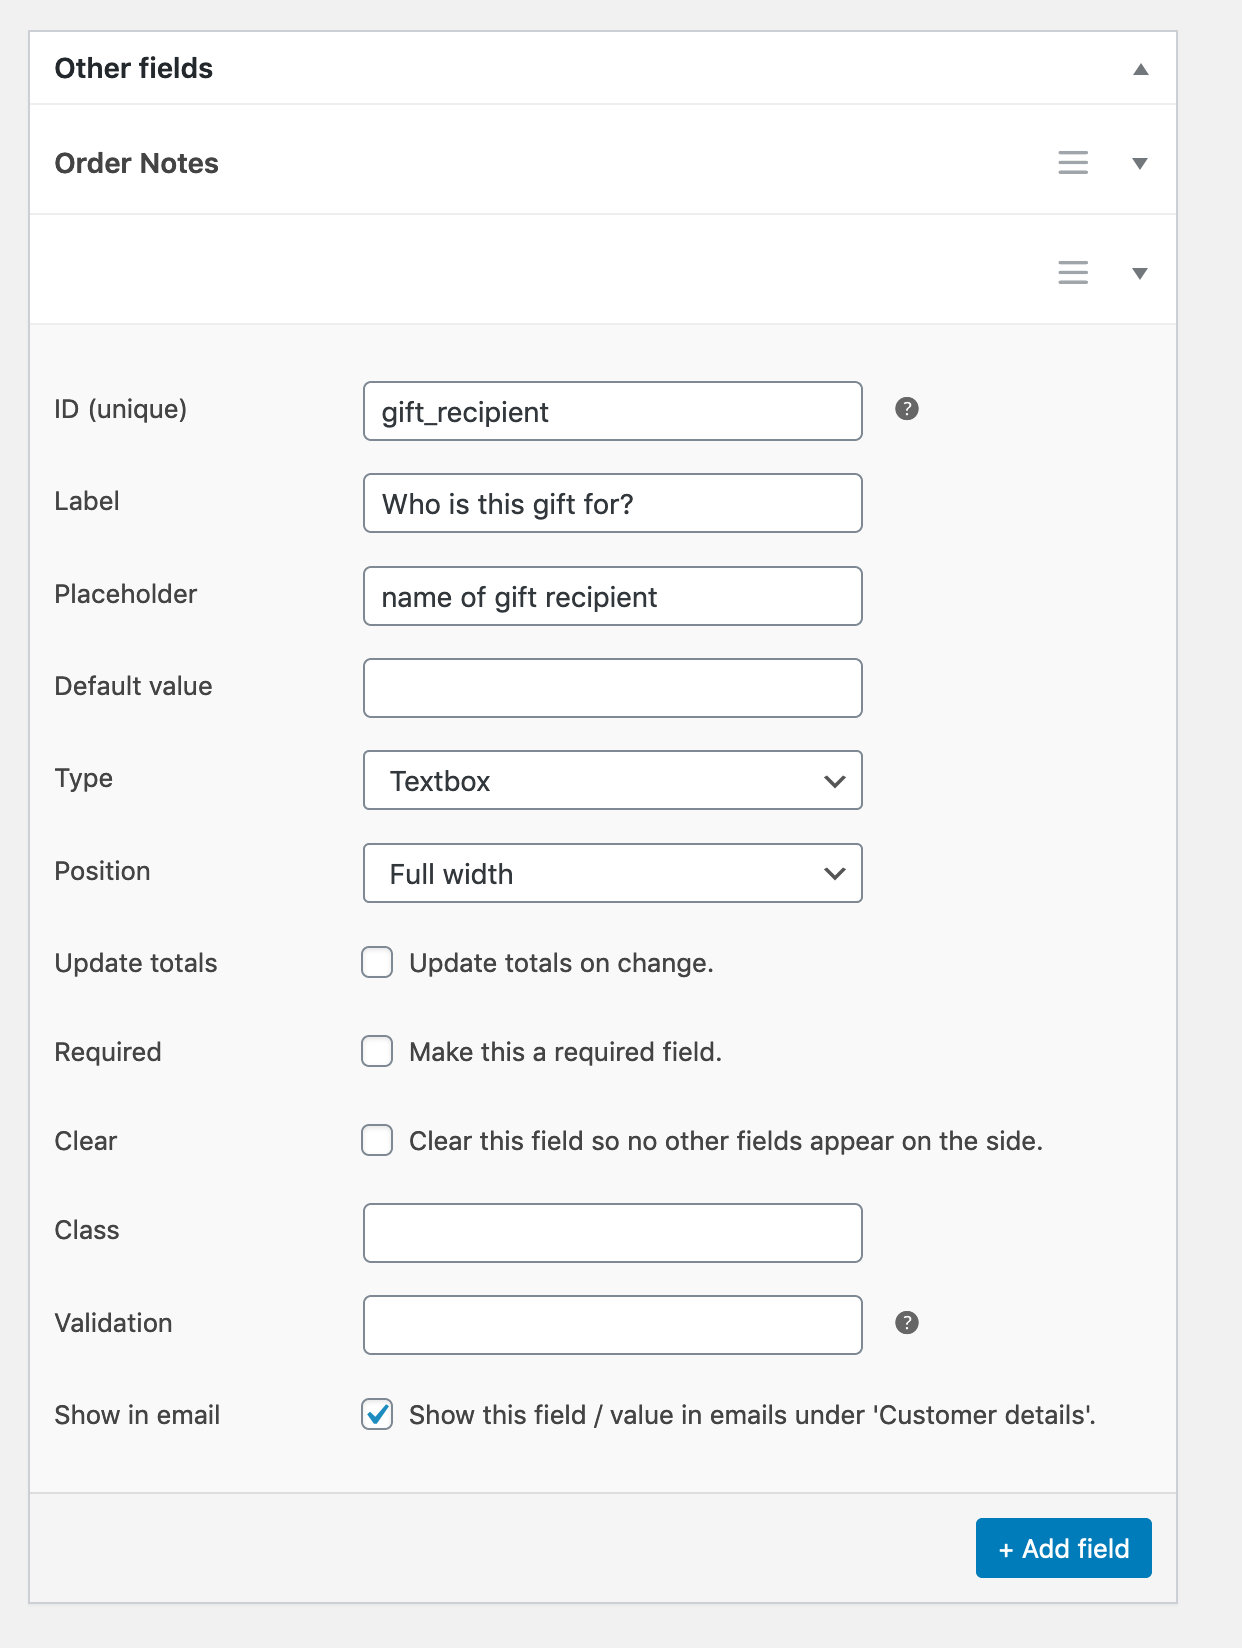This screenshot has width=1242, height=1648.
Task: Select the empty Default value field
Action: point(612,689)
